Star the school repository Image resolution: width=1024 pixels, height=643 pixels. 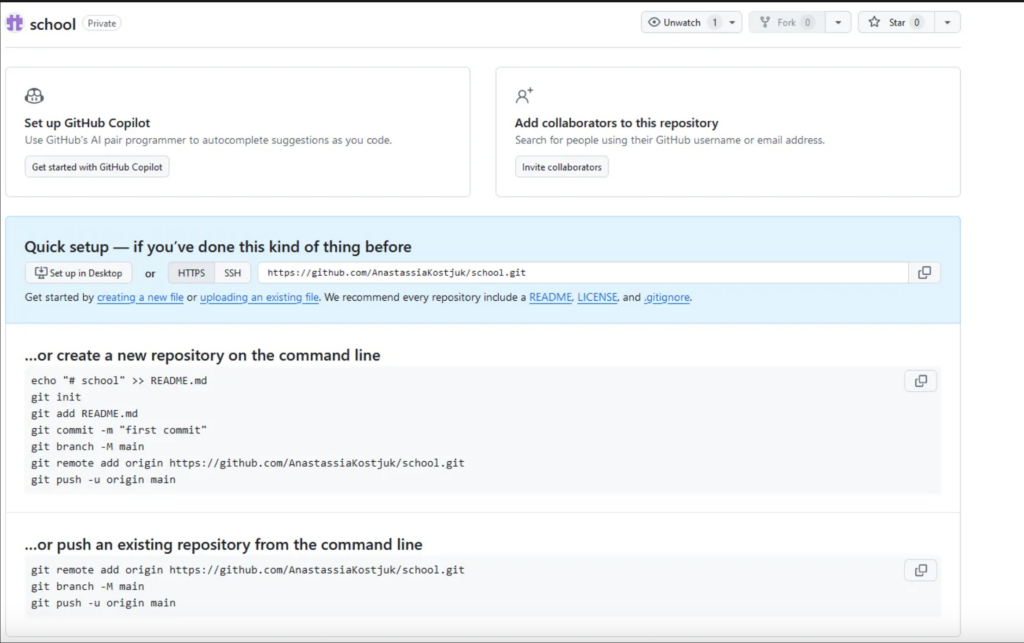[x=897, y=22]
